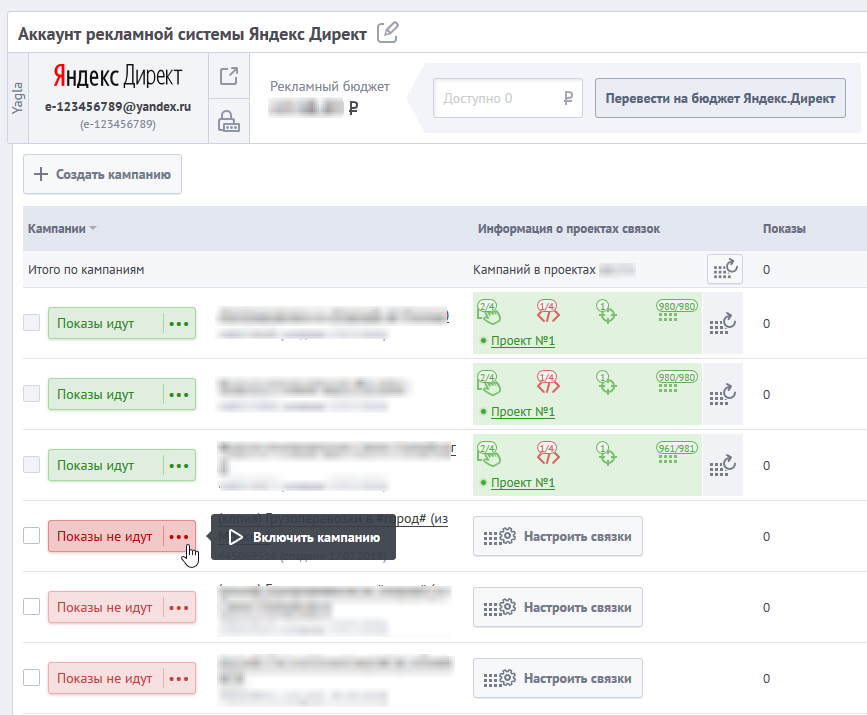This screenshot has width=867, height=715.
Task: Click the cash register icon under external link
Action: point(229,121)
